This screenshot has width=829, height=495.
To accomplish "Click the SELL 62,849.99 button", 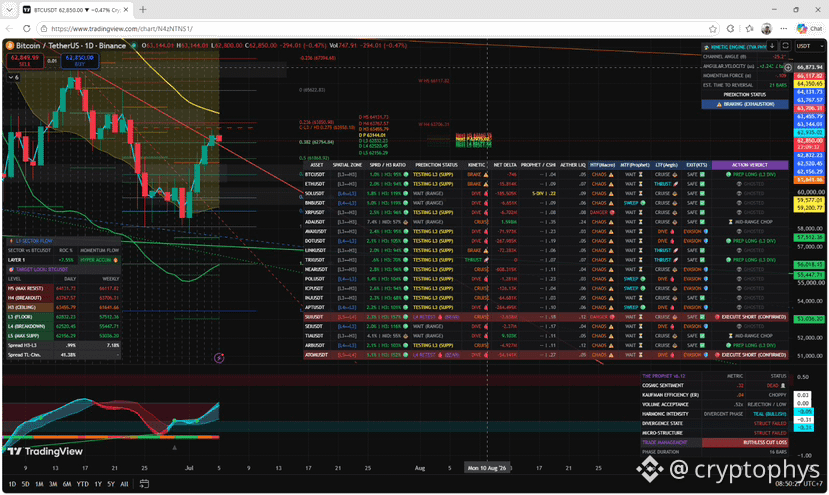I will (x=24, y=60).
